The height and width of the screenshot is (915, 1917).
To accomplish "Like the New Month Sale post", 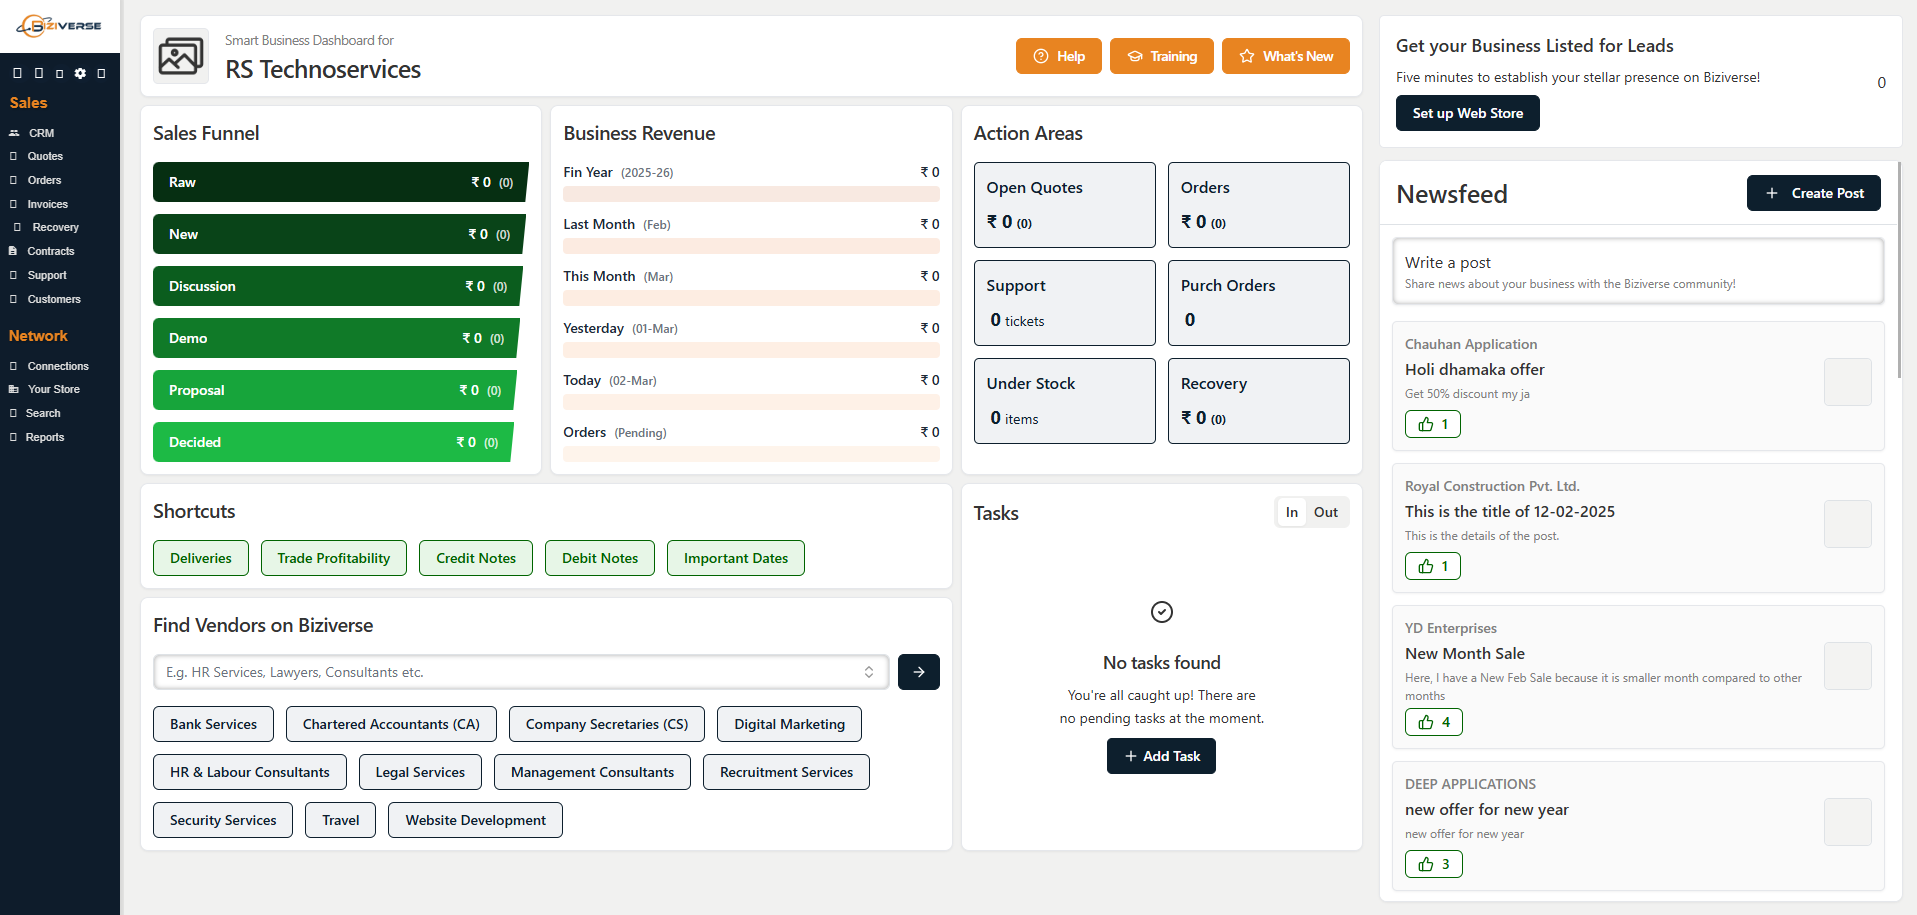I will pos(1433,722).
